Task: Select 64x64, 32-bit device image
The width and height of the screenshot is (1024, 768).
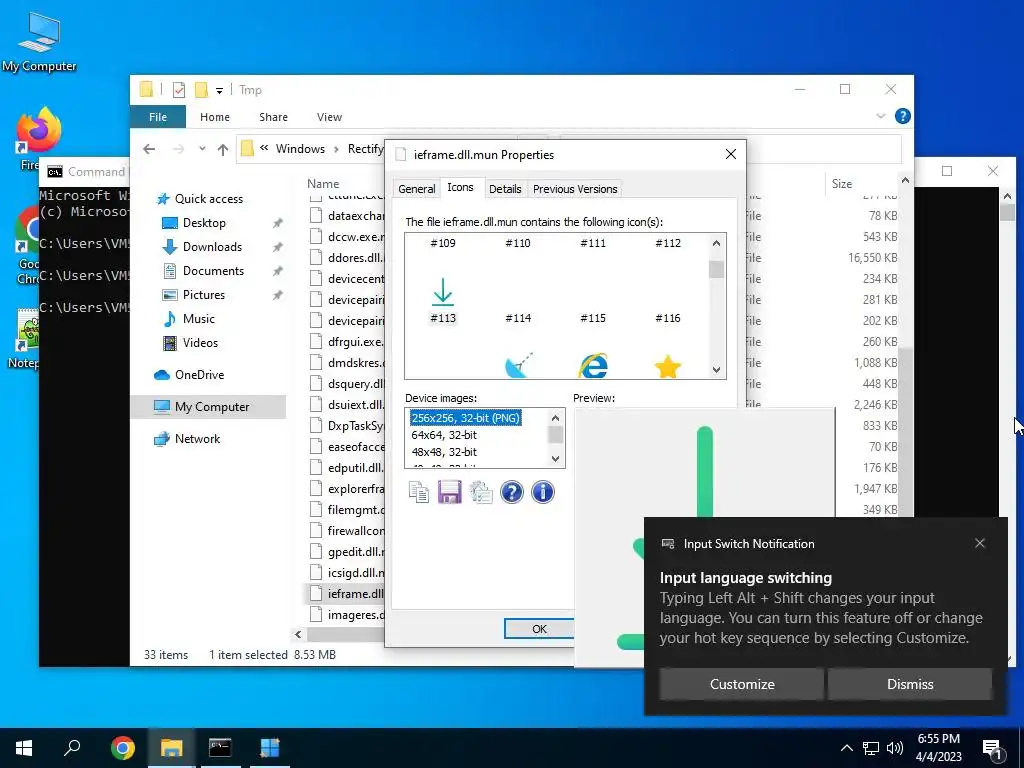Action: [444, 435]
